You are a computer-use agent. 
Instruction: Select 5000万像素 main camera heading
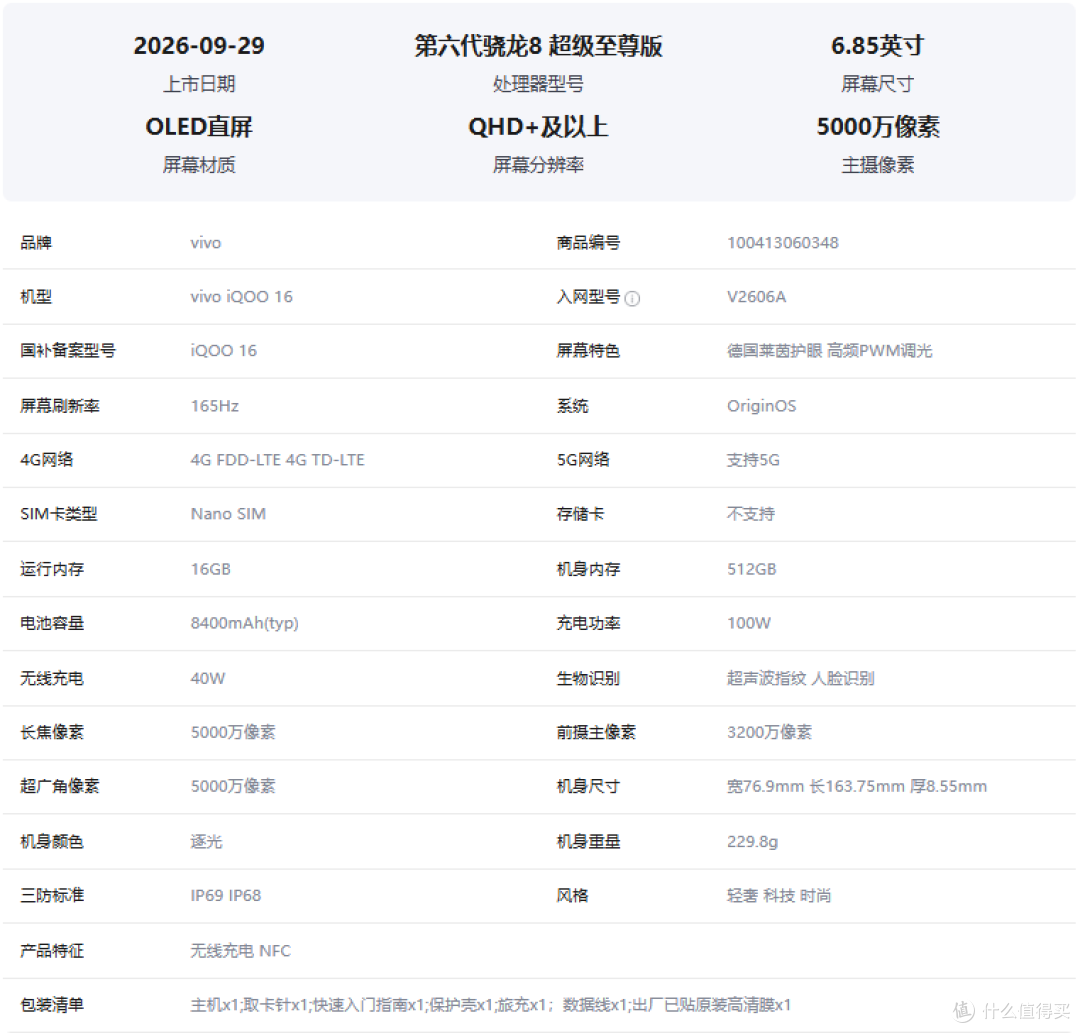[x=878, y=127]
